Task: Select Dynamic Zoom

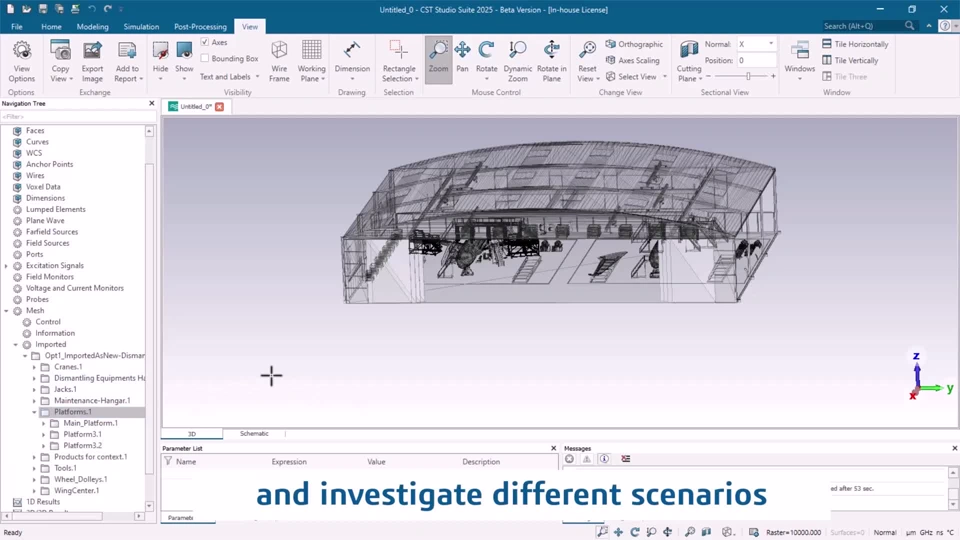Action: (x=518, y=61)
